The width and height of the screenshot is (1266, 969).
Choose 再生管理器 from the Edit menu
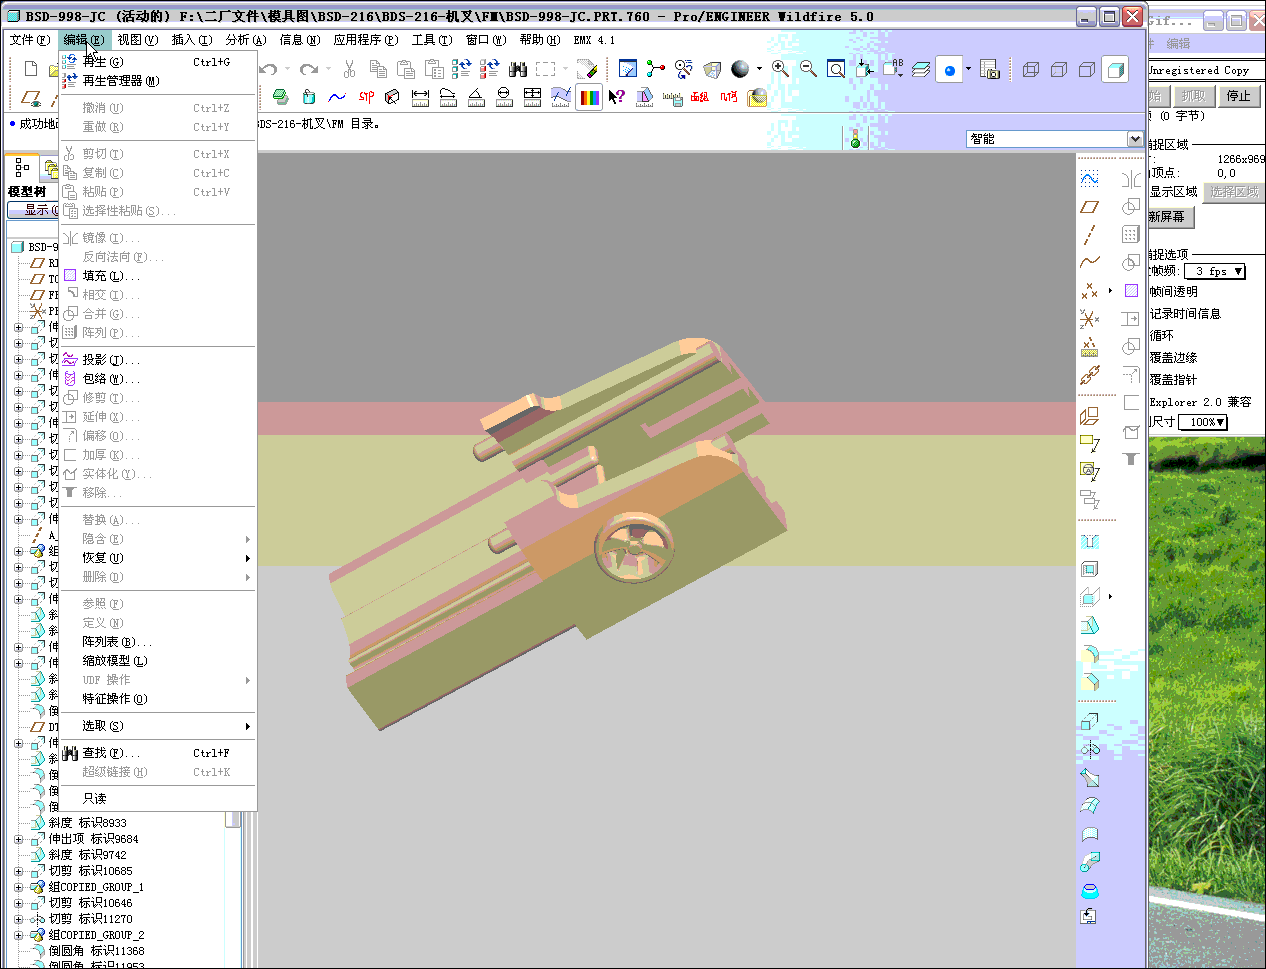[157, 81]
